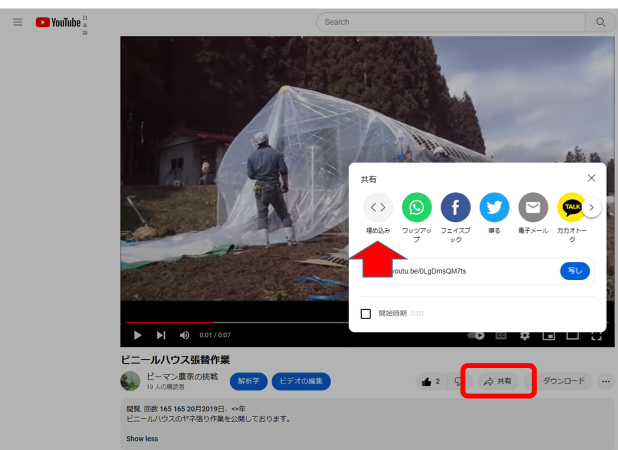
Task: Click the Share (共有) button
Action: (498, 381)
